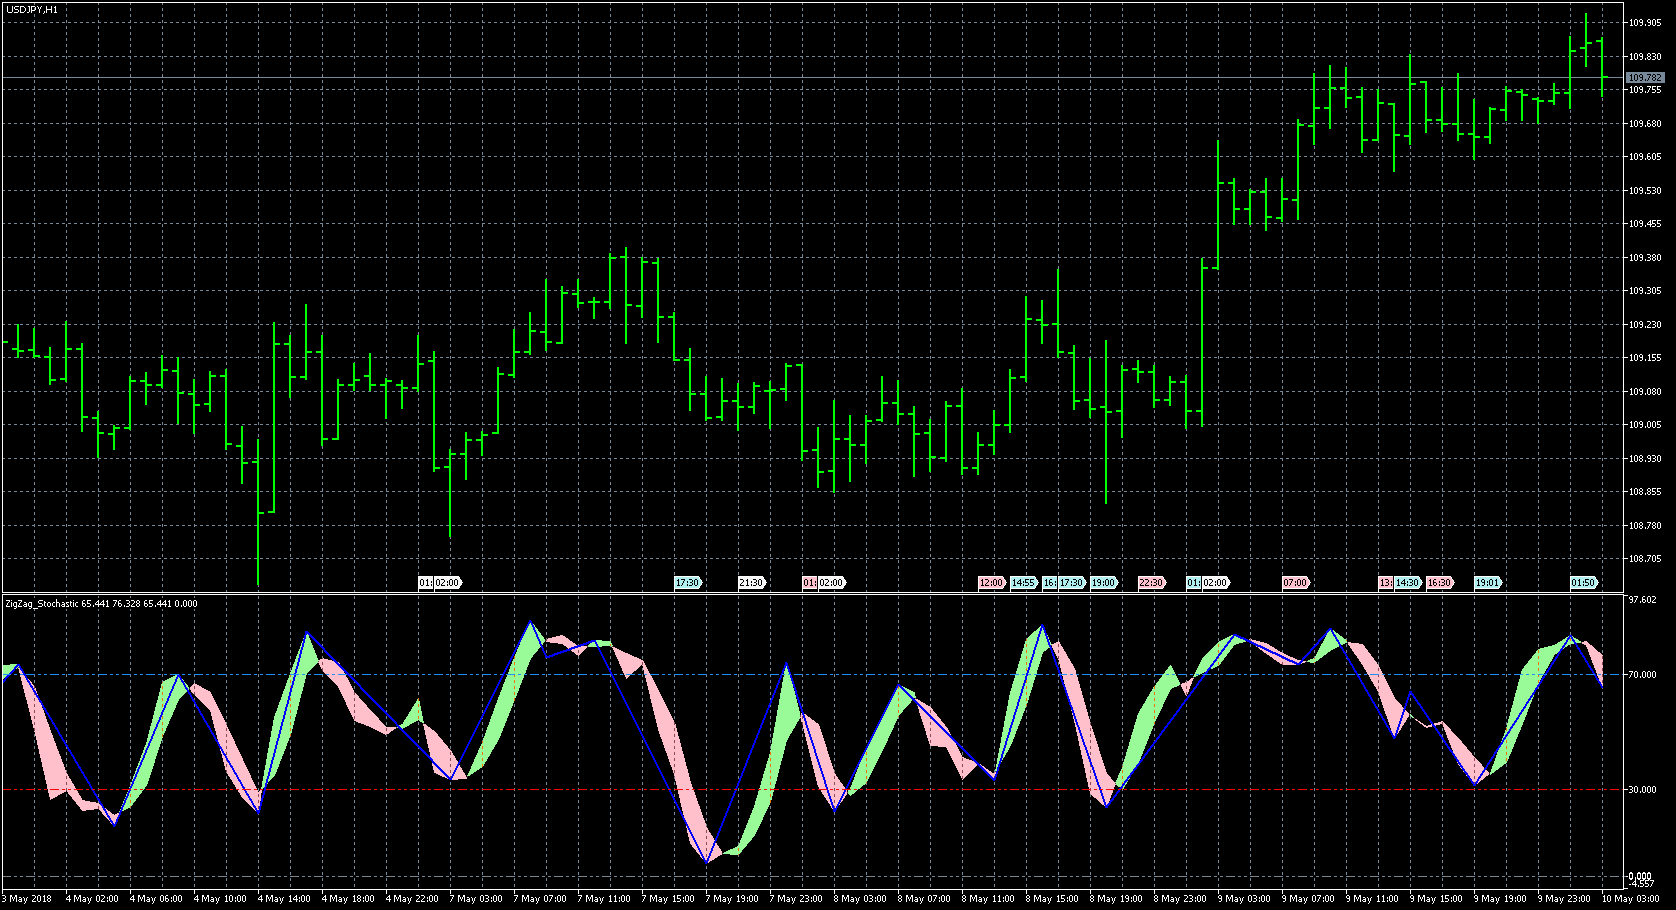
Task: Select the blue 14:55 event marker
Action: pyautogui.click(x=1023, y=583)
